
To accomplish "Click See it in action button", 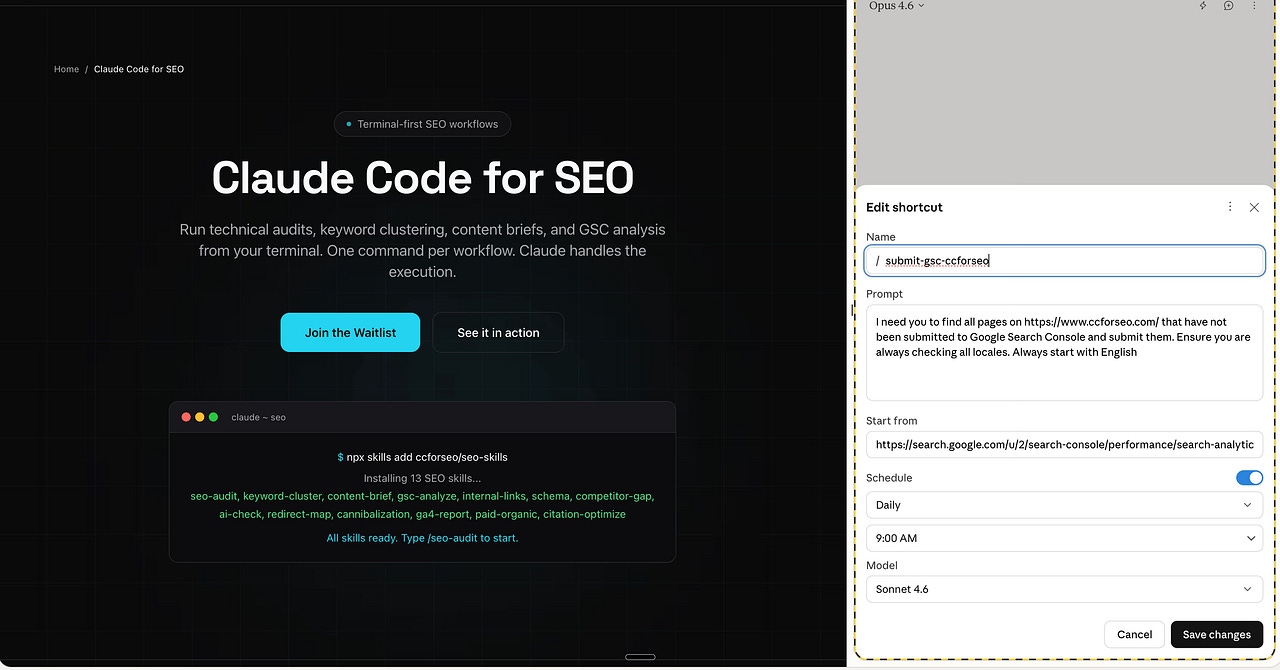I will [498, 333].
